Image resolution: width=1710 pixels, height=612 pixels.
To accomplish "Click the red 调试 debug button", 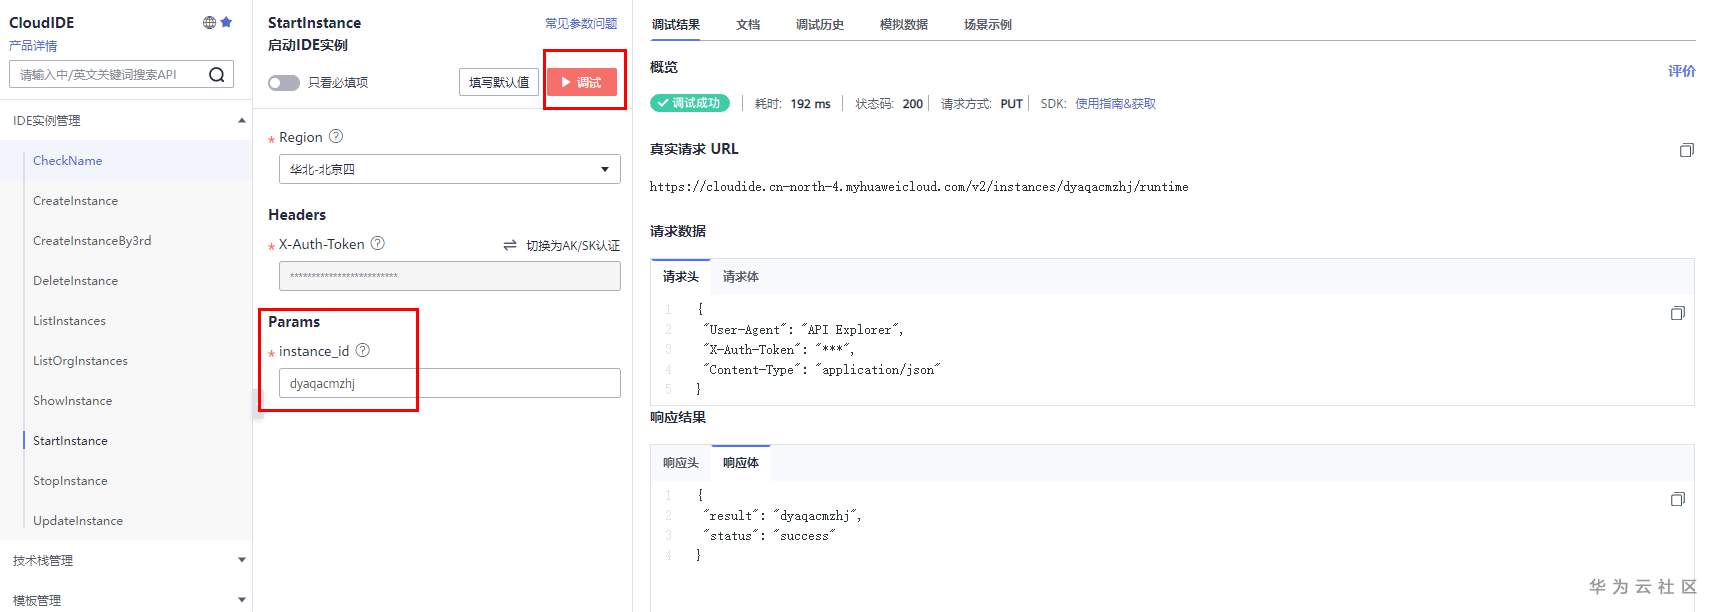I will (581, 82).
